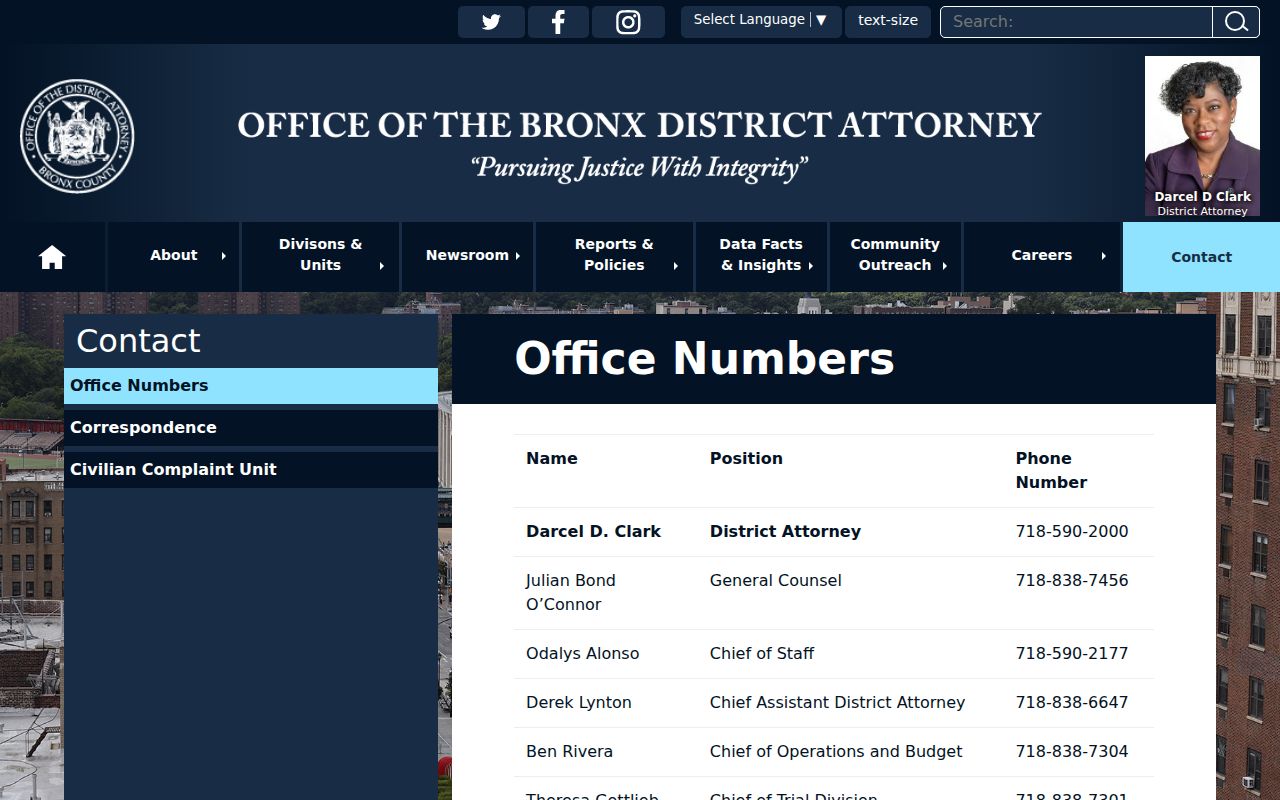Viewport: 1280px width, 800px height.
Task: Open the Facebook social link
Action: (x=558, y=22)
